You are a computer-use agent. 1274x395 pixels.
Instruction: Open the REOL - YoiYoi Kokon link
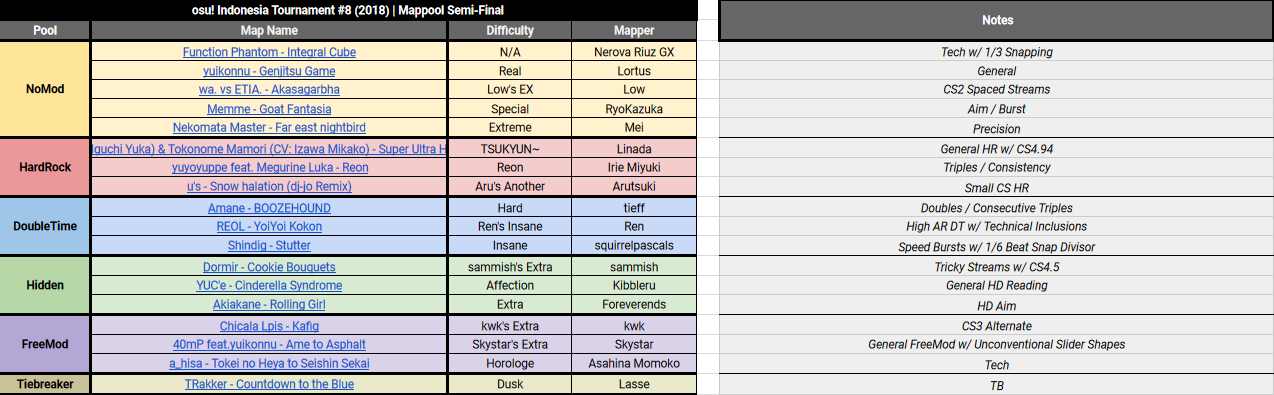coord(269,227)
